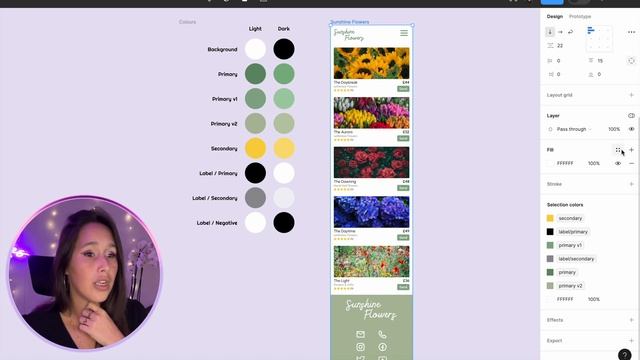Toggle layer visibility eye icon
640x360 pixels.
tap(631, 129)
